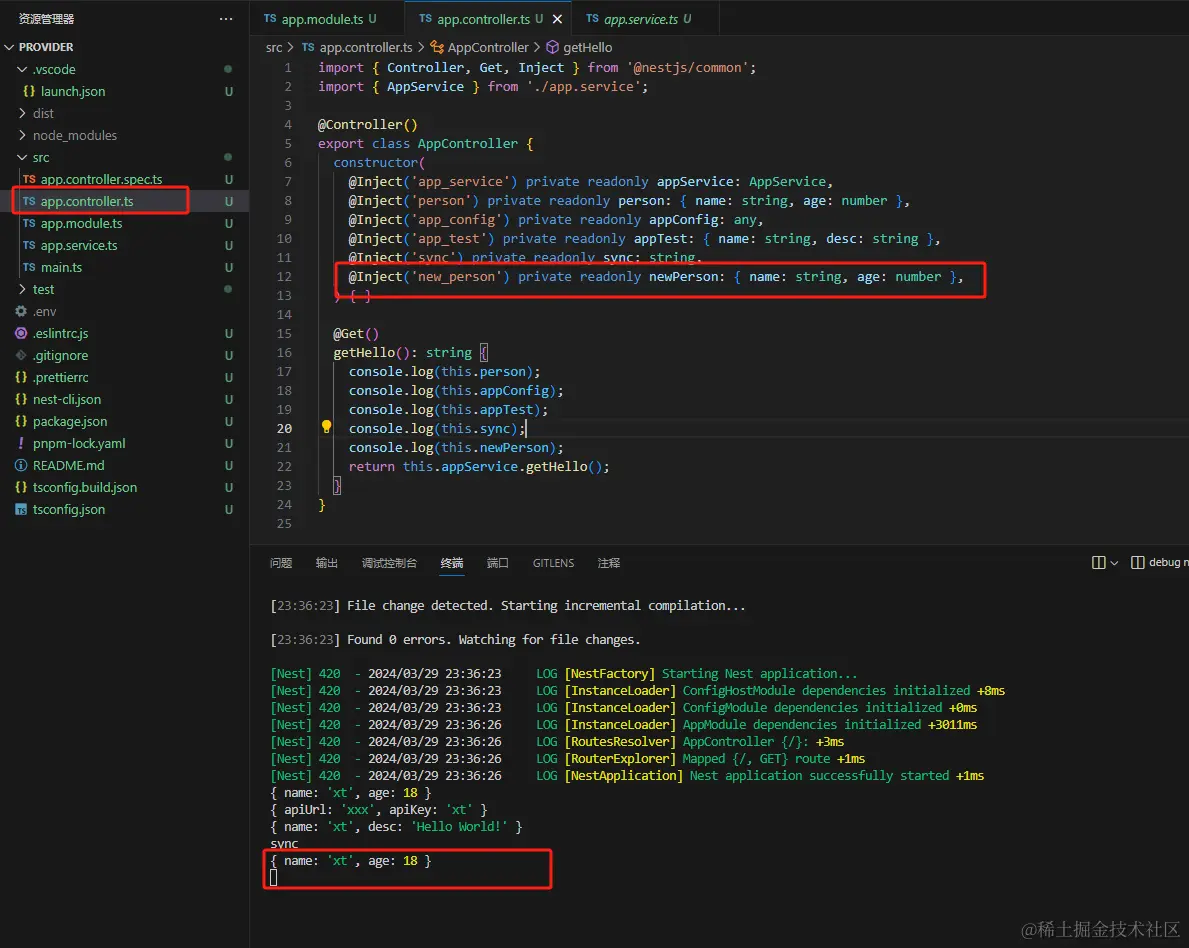Screen dimensions: 1189x948
Task: Open the .env file
Action: [45, 311]
